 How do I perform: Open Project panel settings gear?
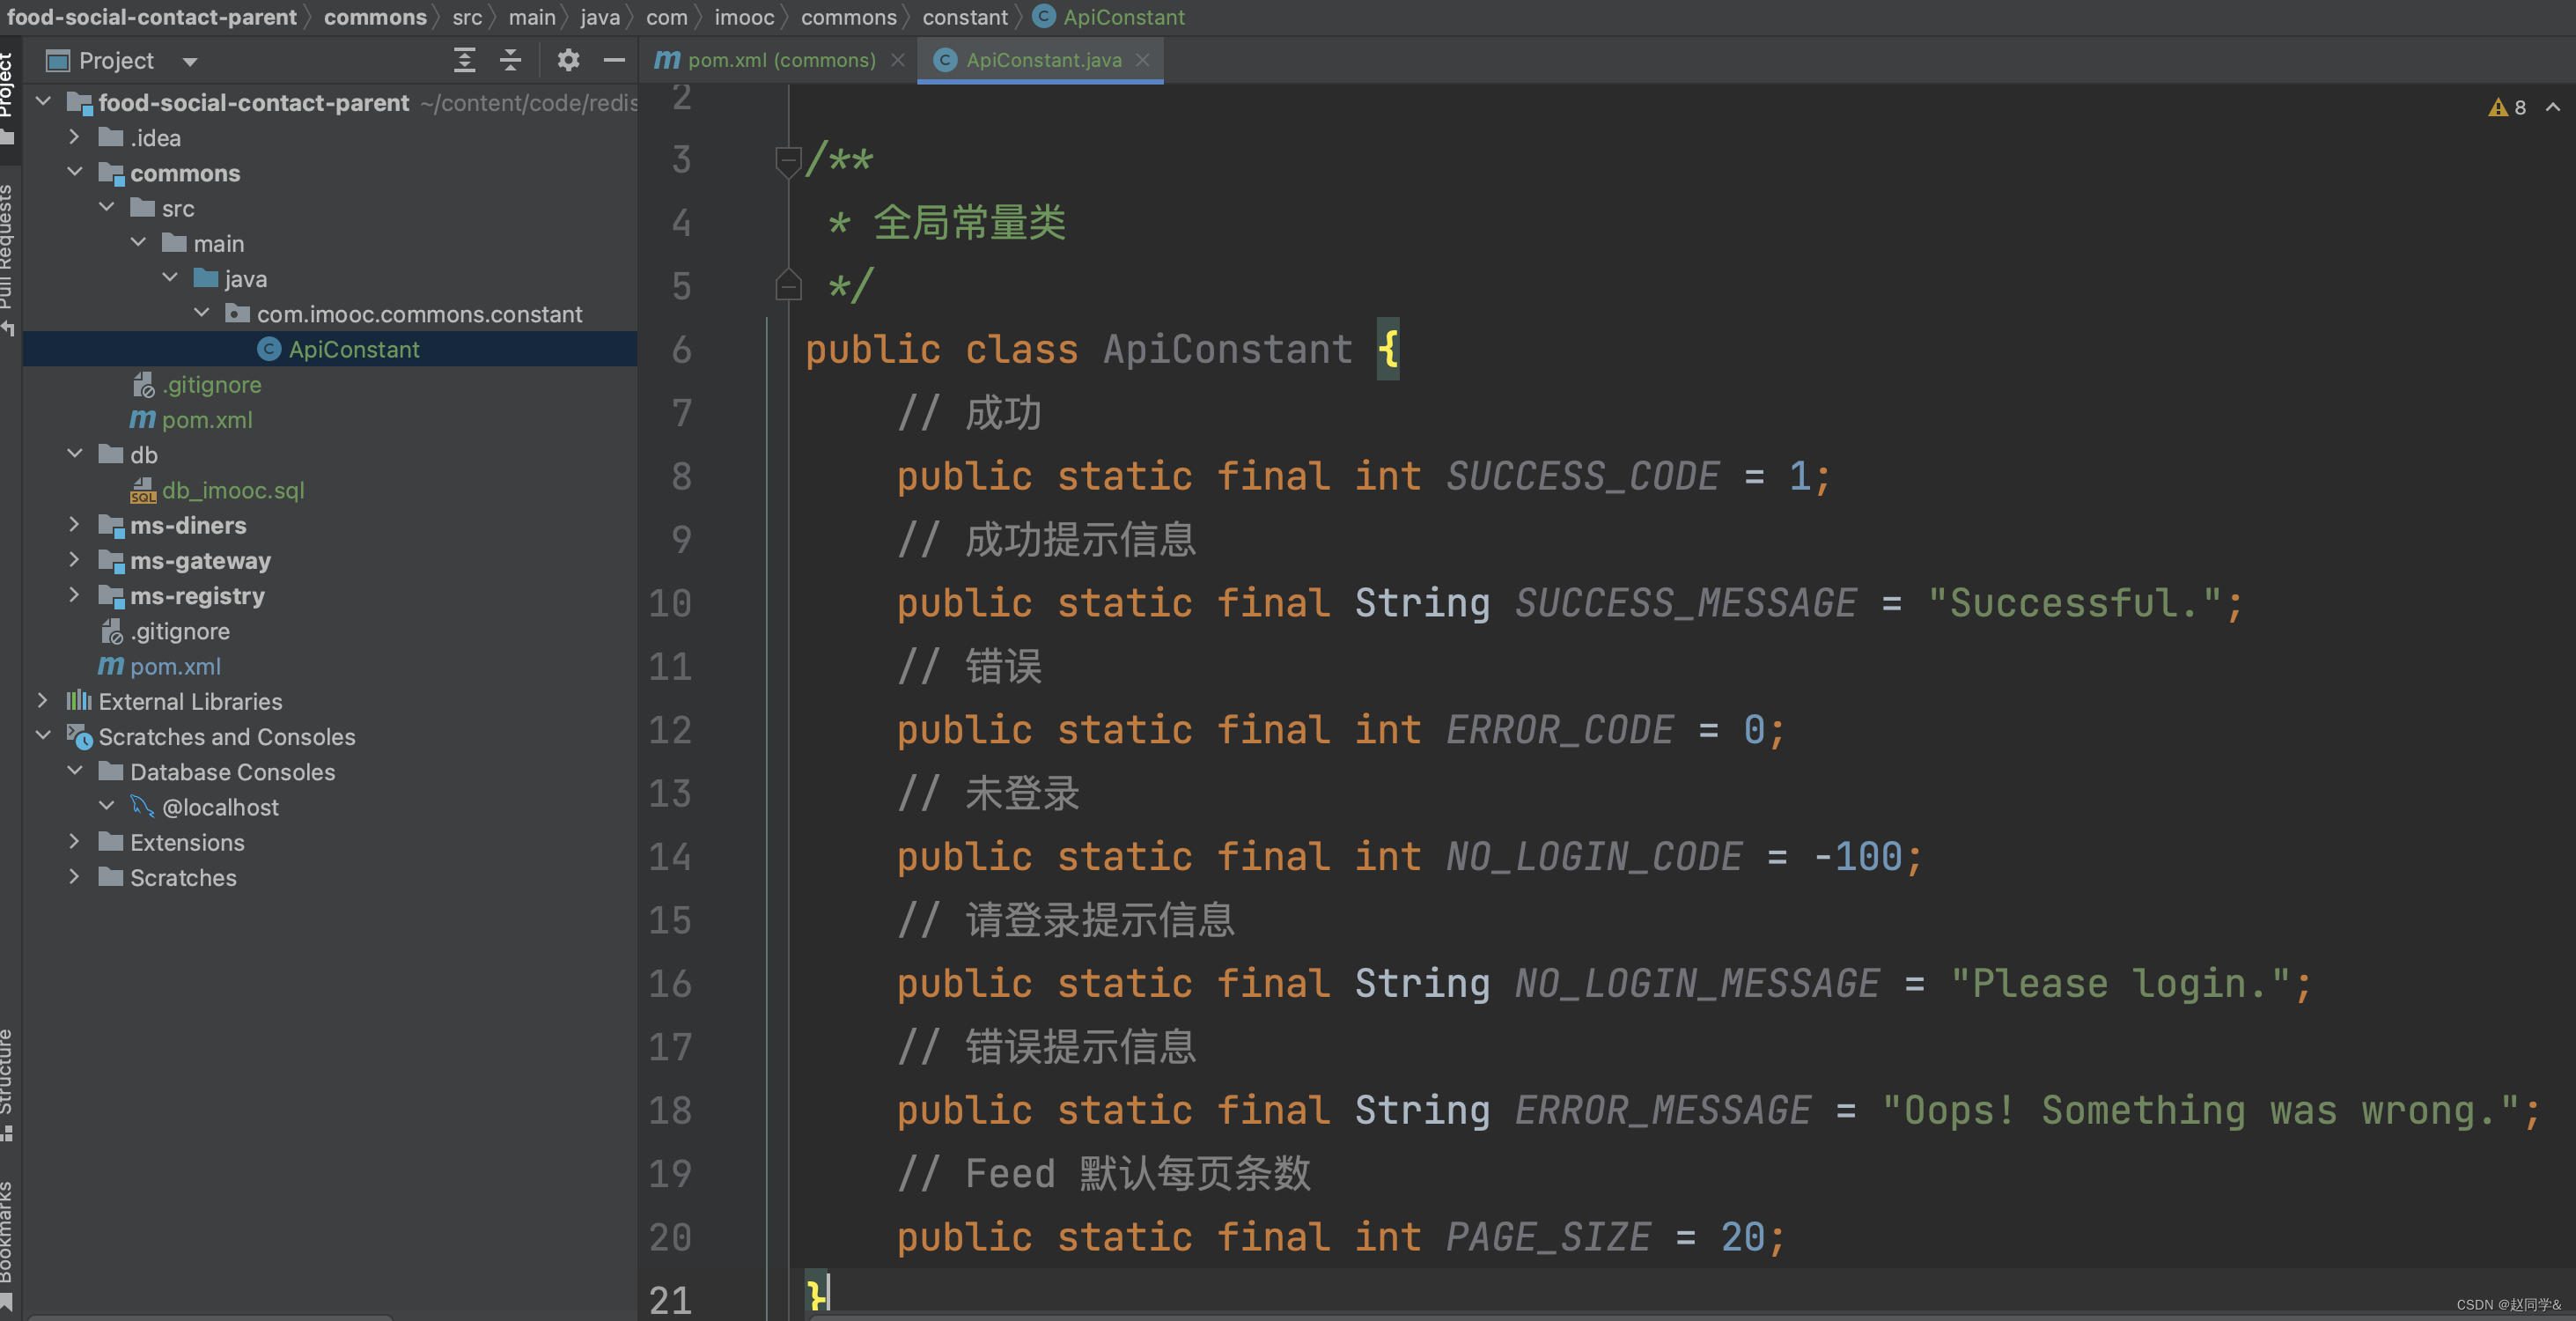coord(568,60)
